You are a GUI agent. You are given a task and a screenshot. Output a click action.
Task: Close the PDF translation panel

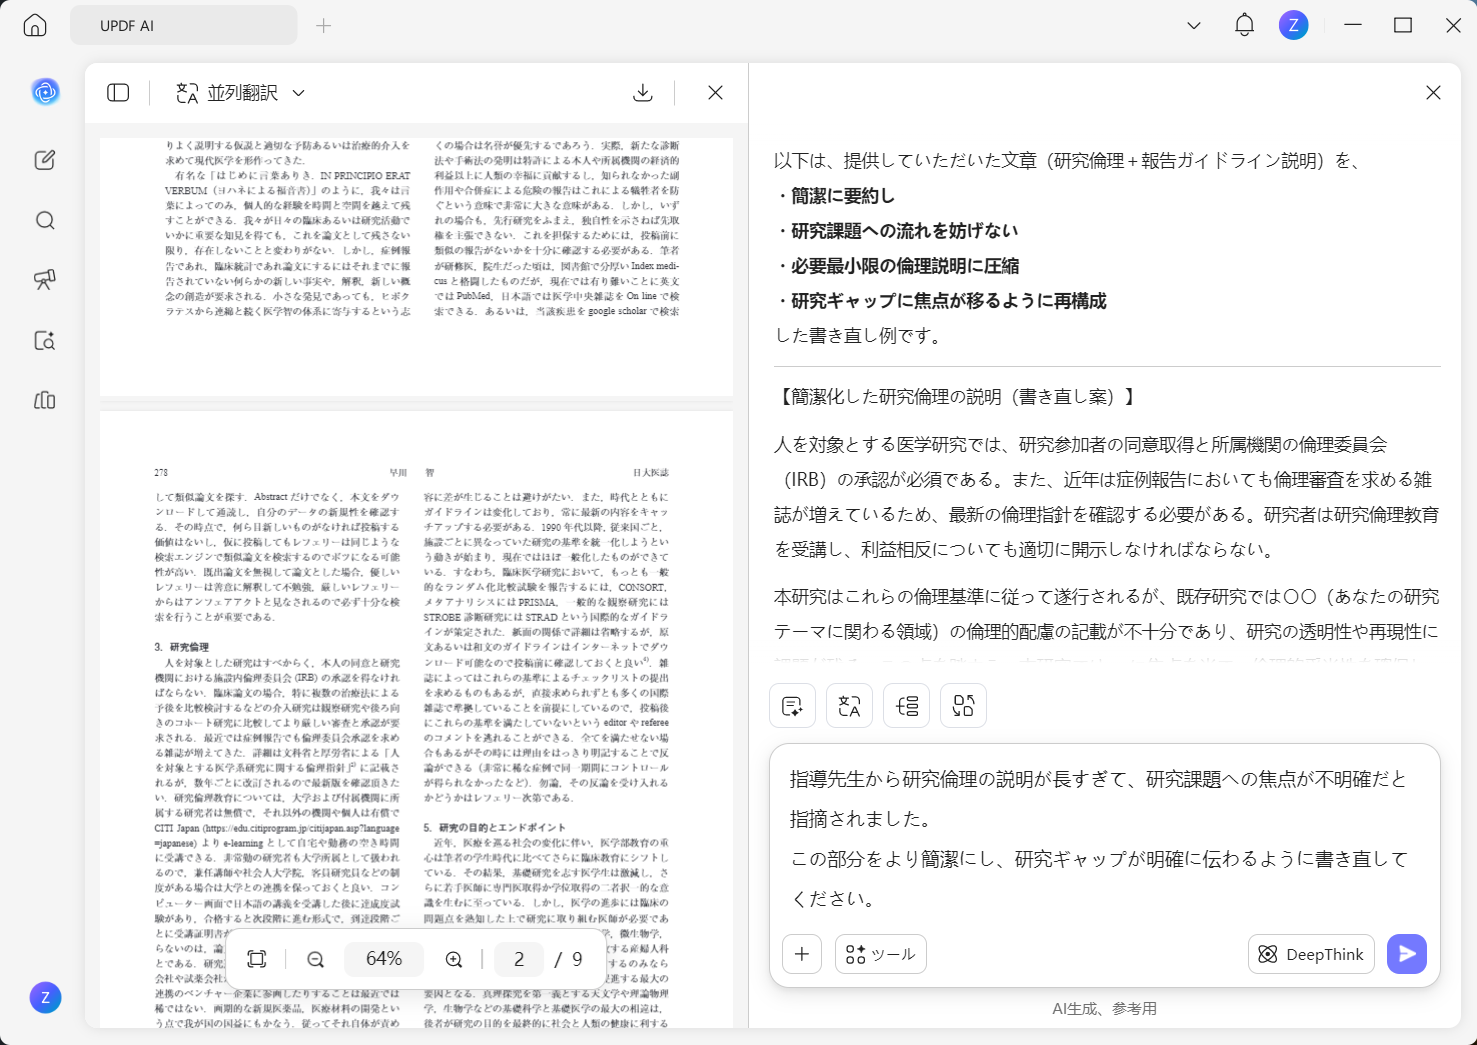715,93
